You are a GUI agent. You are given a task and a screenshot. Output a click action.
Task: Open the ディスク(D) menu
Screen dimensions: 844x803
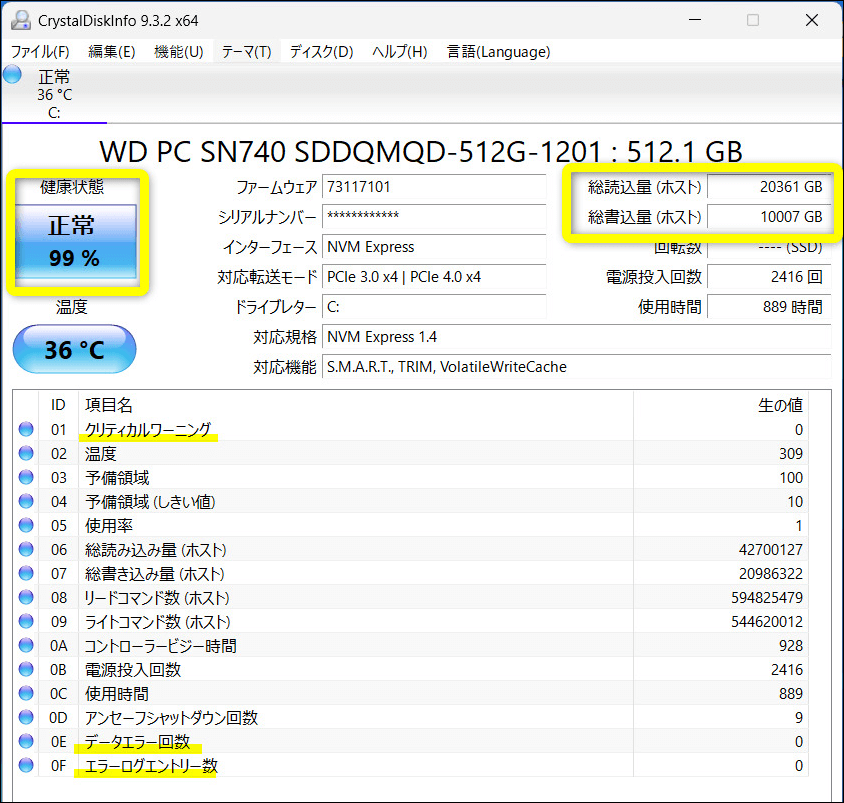pos(321,52)
